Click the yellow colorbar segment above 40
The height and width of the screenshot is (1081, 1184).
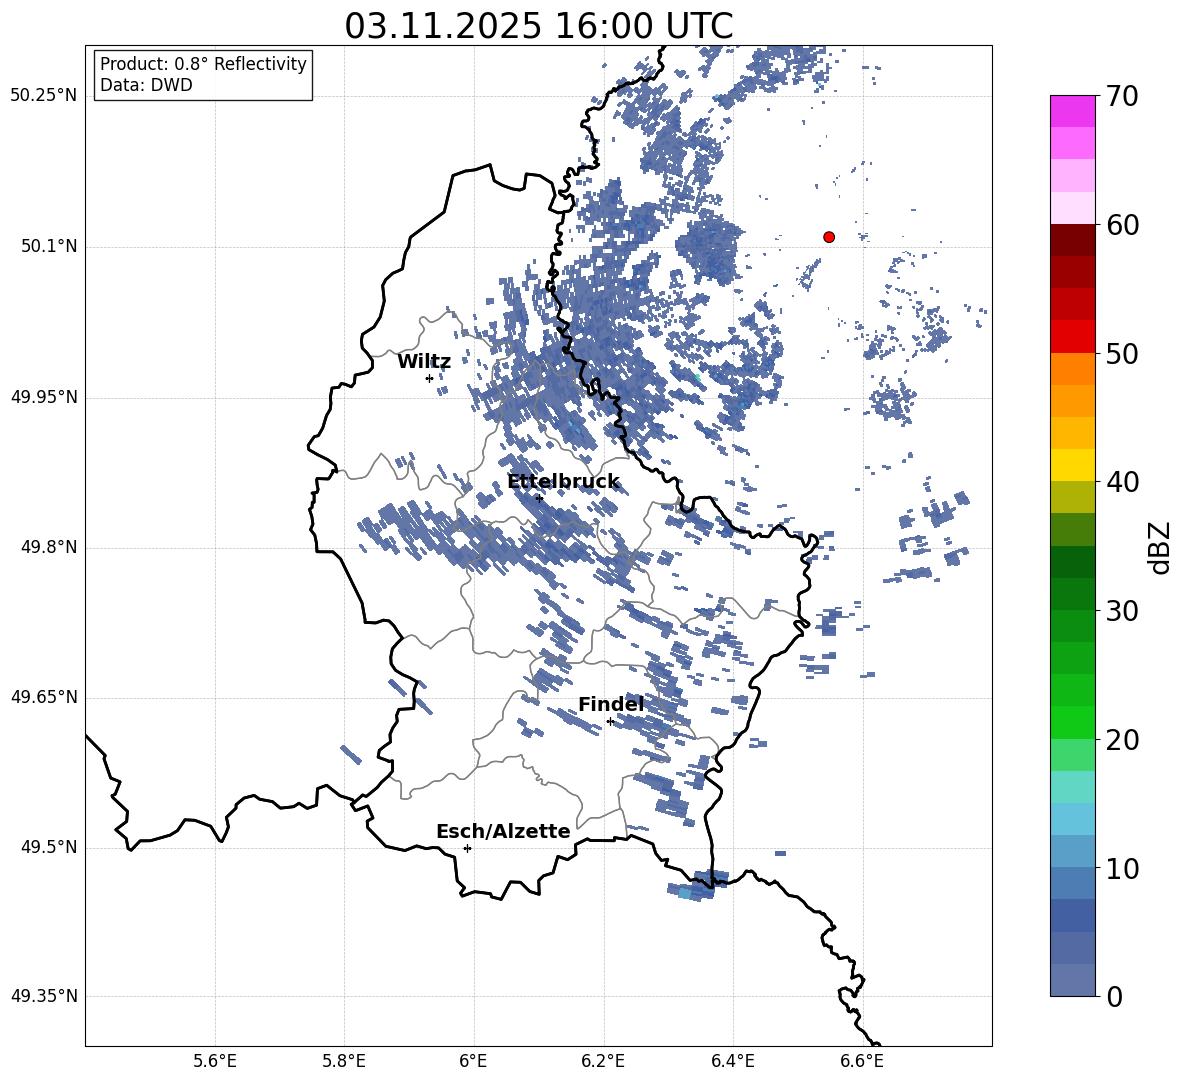tap(1073, 465)
